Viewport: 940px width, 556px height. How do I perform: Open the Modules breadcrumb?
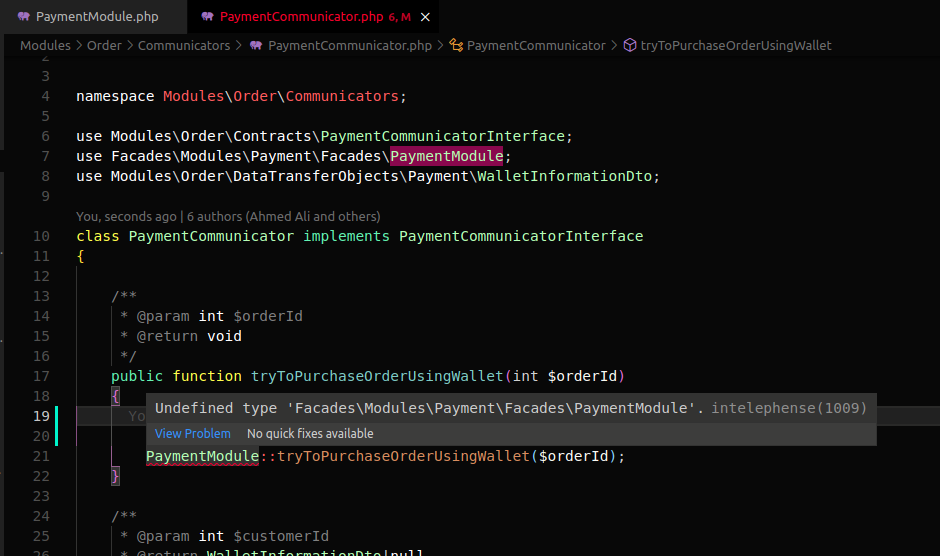(x=45, y=46)
